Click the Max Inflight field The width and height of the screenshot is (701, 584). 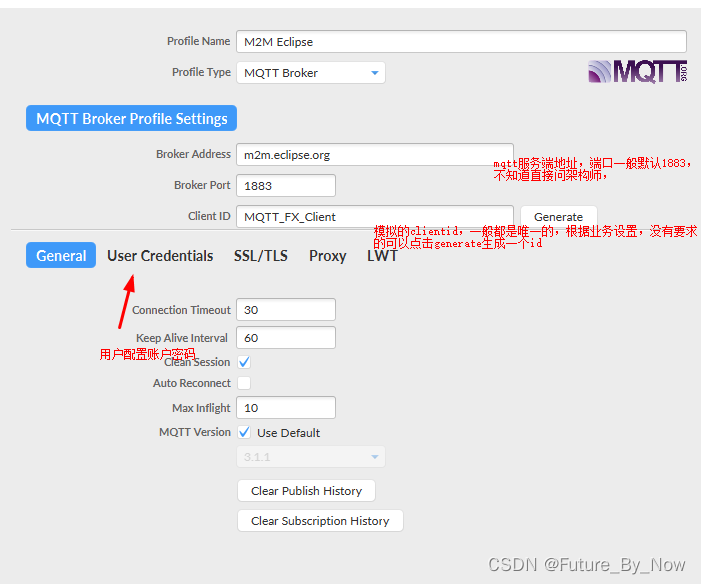pyautogui.click(x=286, y=407)
